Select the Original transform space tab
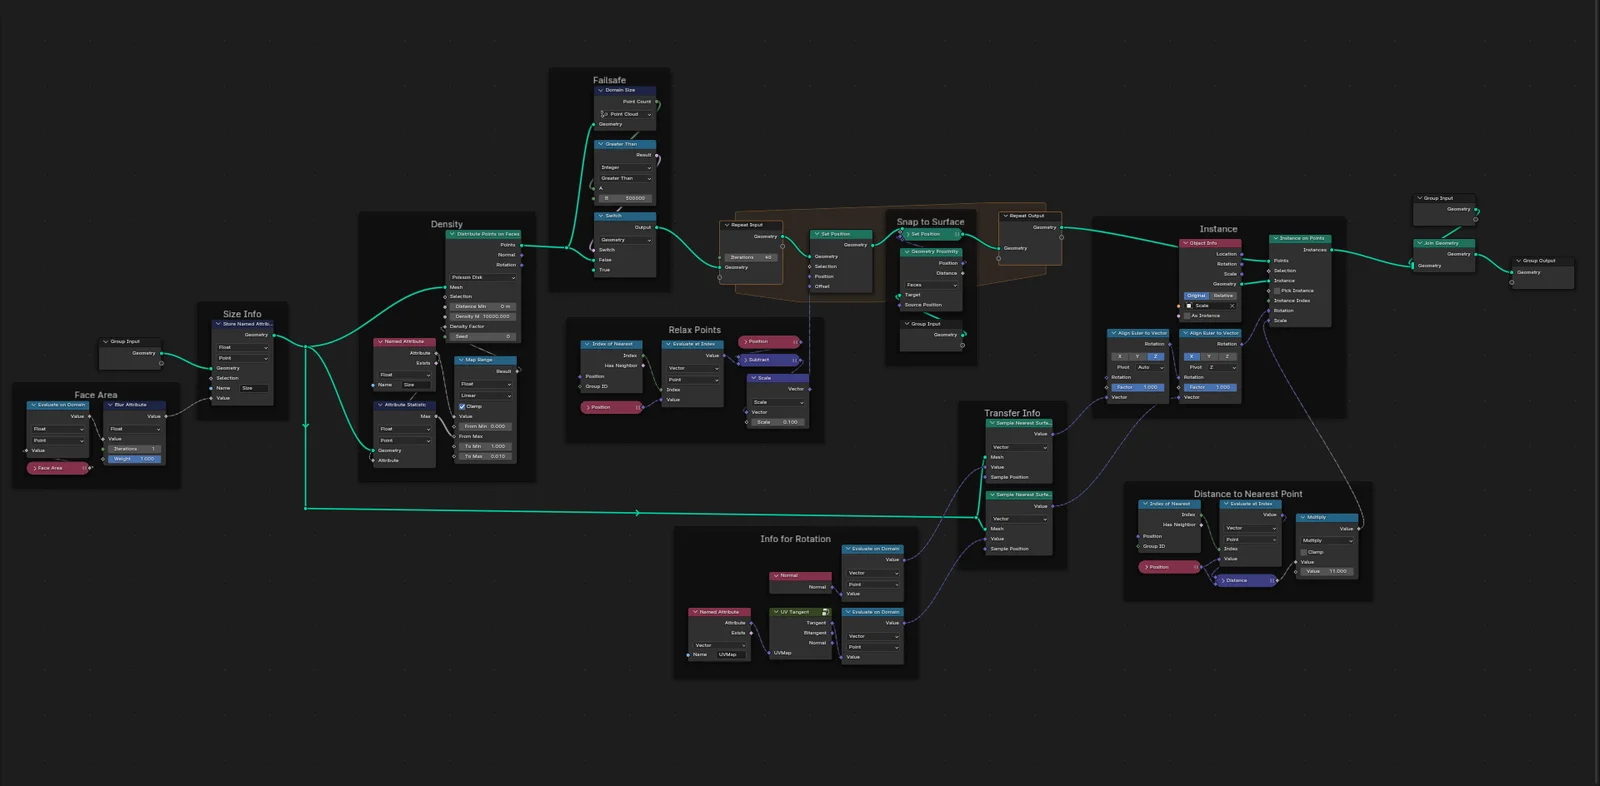Image resolution: width=1600 pixels, height=786 pixels. (1196, 296)
